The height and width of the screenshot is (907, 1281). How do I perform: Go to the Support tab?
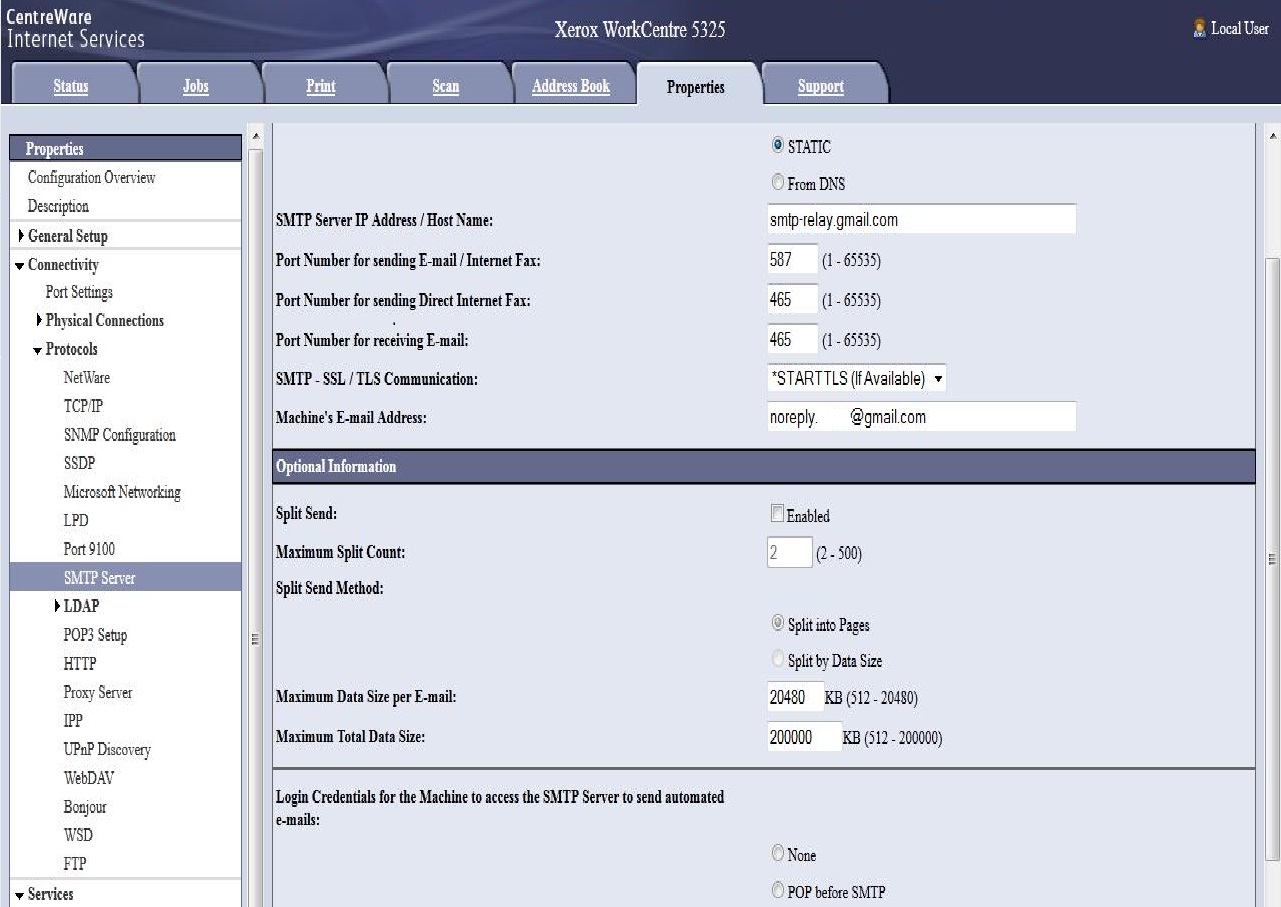[821, 86]
